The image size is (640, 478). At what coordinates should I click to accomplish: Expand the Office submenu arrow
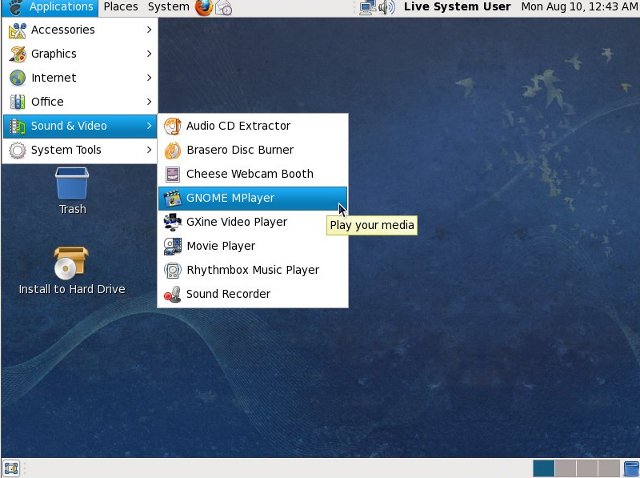149,102
